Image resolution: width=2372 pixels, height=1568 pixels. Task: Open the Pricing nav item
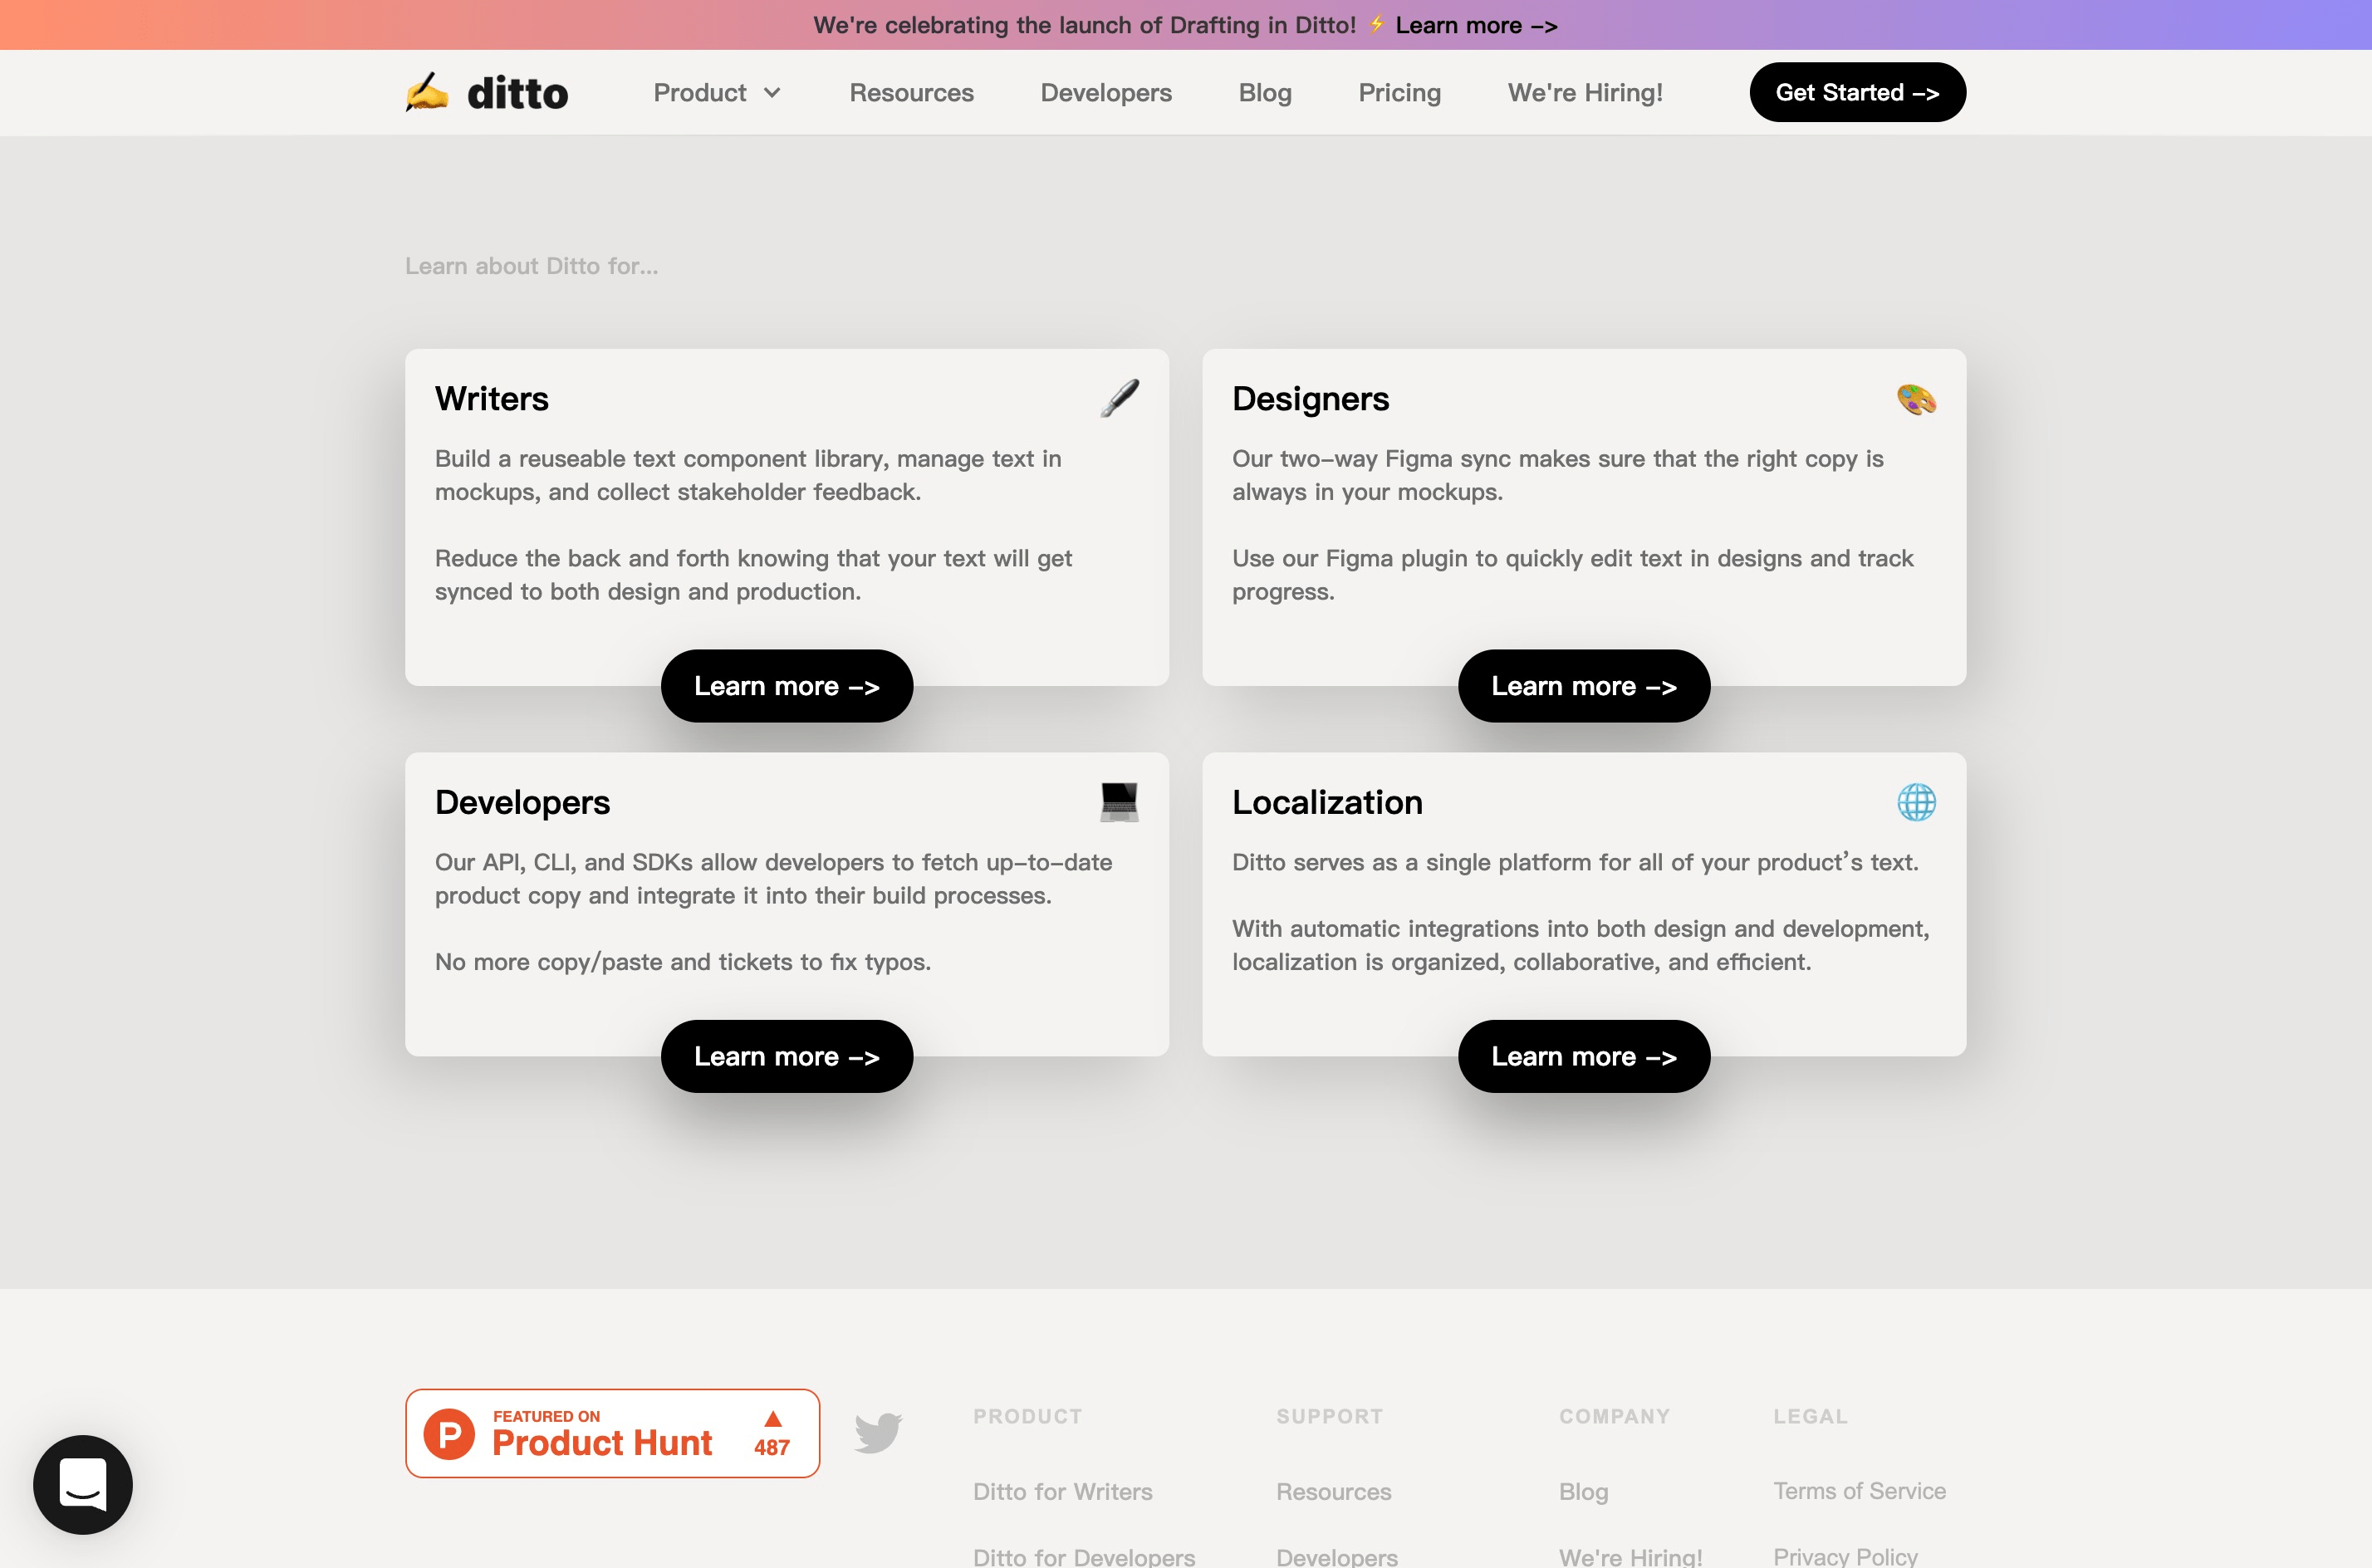[1399, 93]
